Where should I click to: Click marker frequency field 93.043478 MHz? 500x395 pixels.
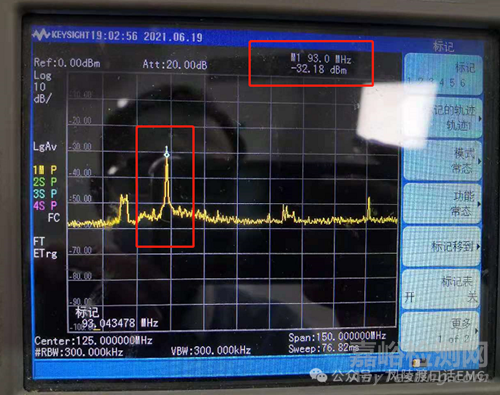[x=120, y=323]
